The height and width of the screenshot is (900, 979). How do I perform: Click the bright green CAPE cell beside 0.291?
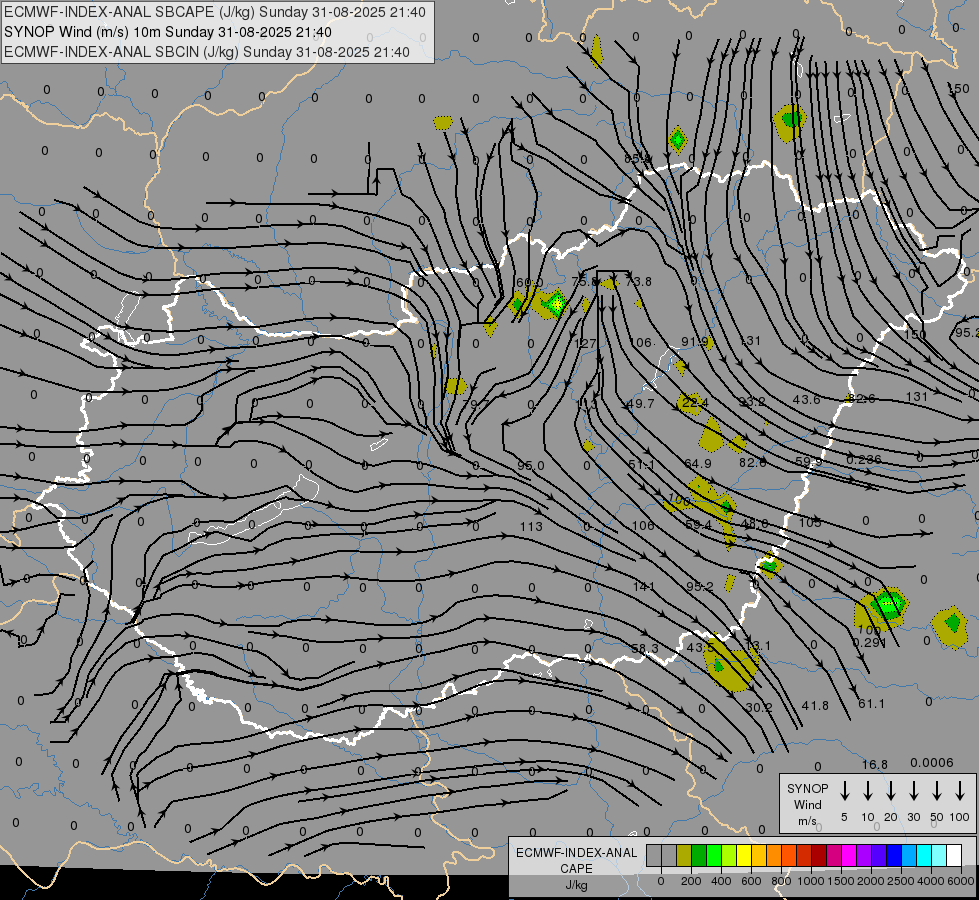pyautogui.click(x=888, y=603)
